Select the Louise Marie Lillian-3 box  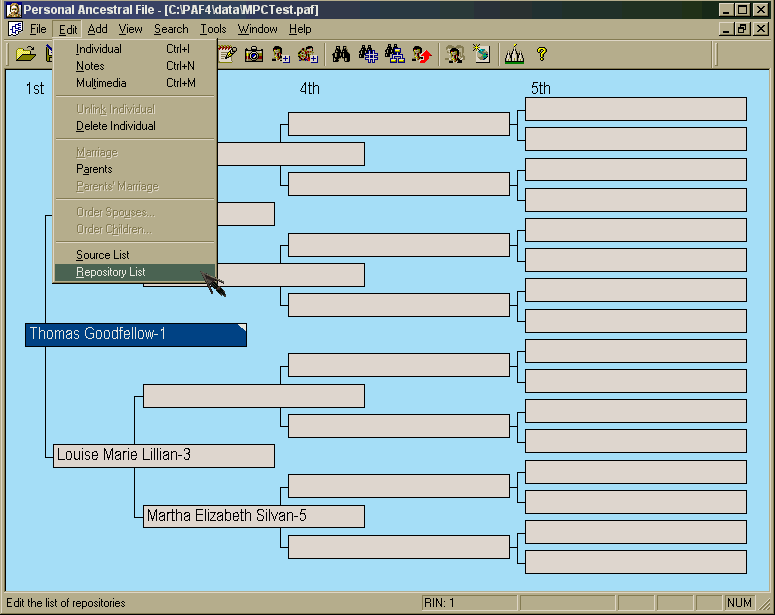(164, 455)
